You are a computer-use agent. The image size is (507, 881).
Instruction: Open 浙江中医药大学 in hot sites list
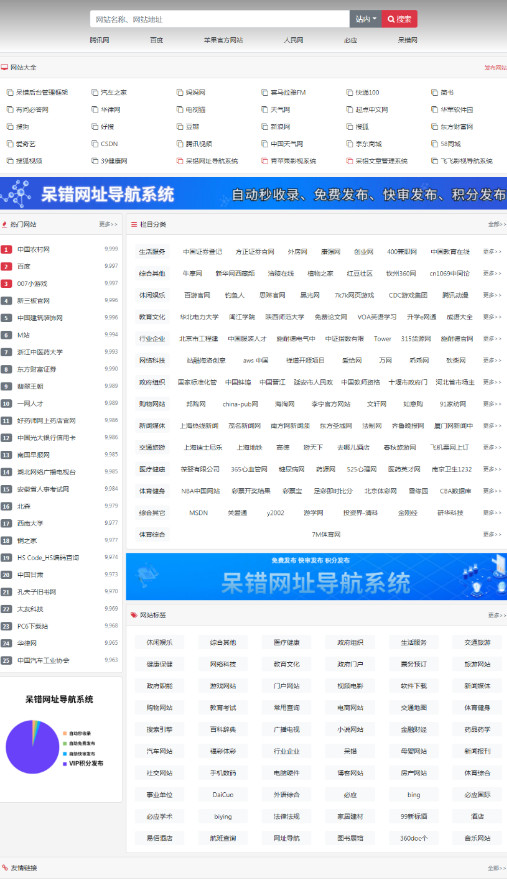coord(40,352)
